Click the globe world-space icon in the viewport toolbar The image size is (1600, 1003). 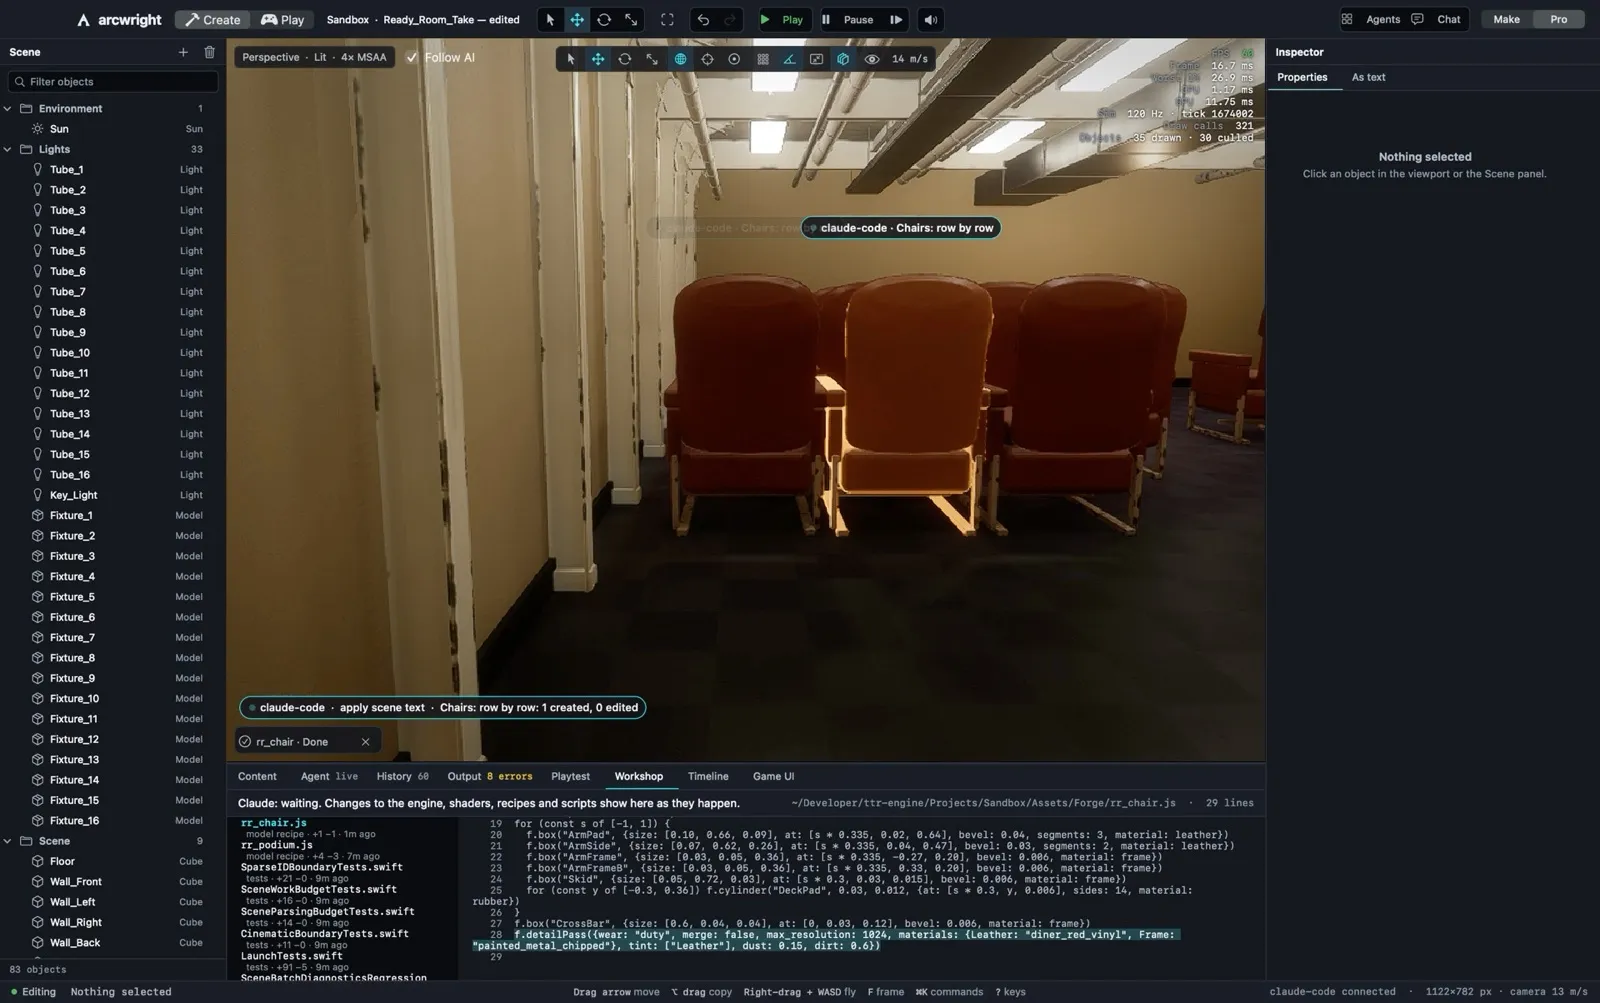coord(680,59)
